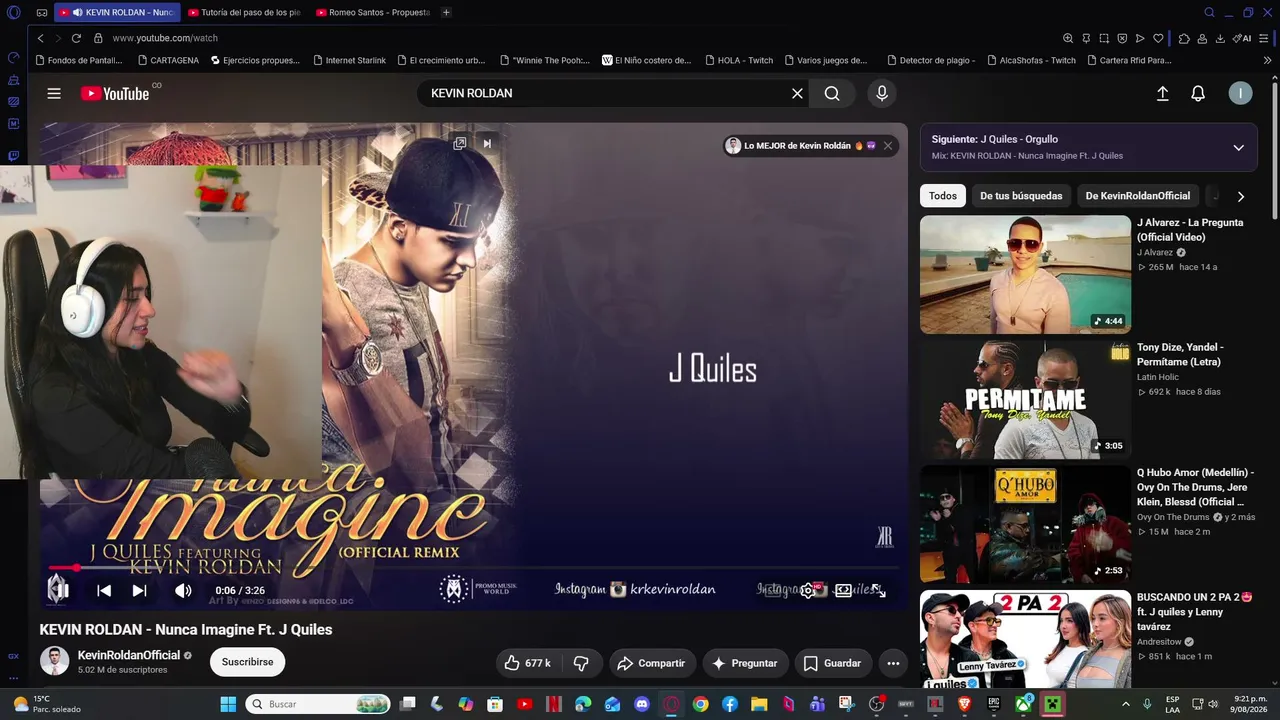
Task: Skip to the next video
Action: 140,590
